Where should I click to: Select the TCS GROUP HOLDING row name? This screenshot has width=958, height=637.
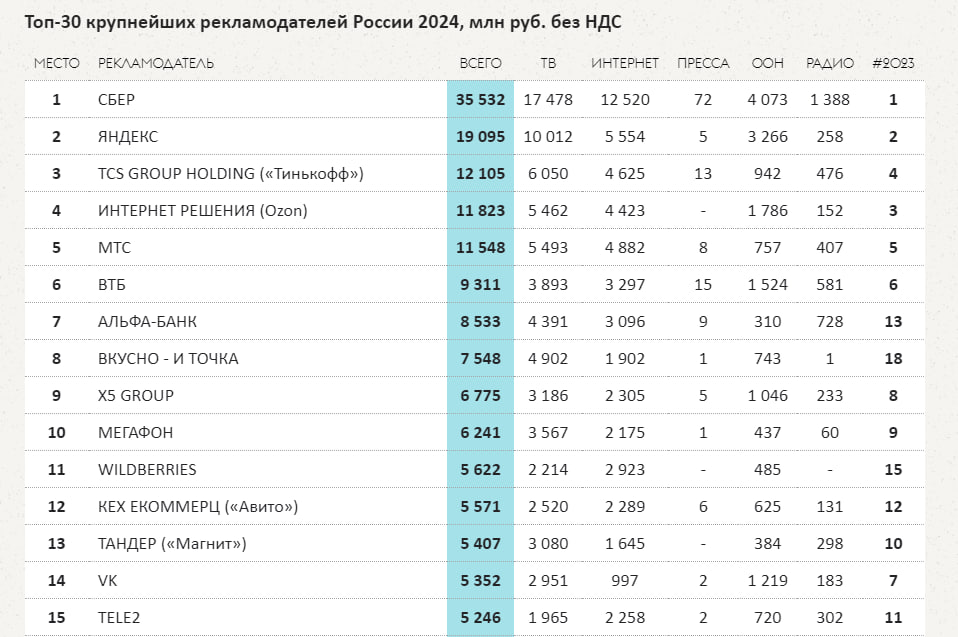[x=230, y=174]
